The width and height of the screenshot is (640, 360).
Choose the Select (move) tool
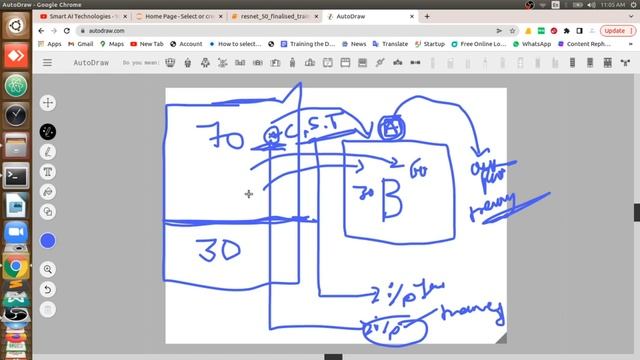[x=48, y=103]
